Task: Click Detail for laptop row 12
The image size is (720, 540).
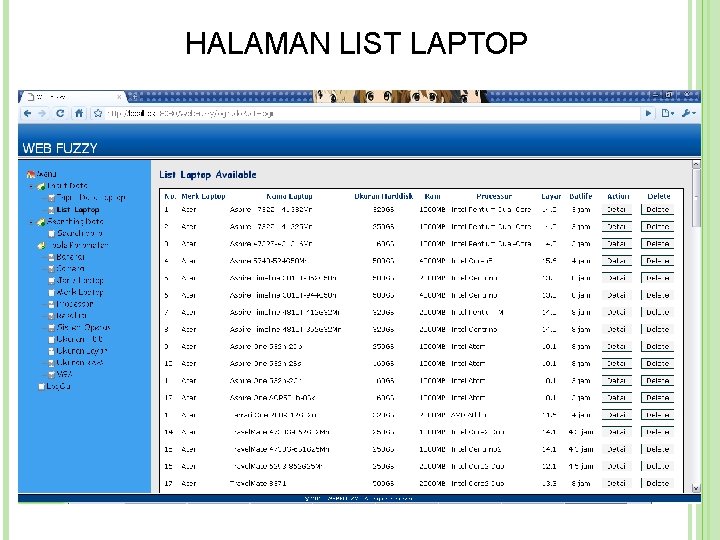Action: pyautogui.click(x=617, y=398)
